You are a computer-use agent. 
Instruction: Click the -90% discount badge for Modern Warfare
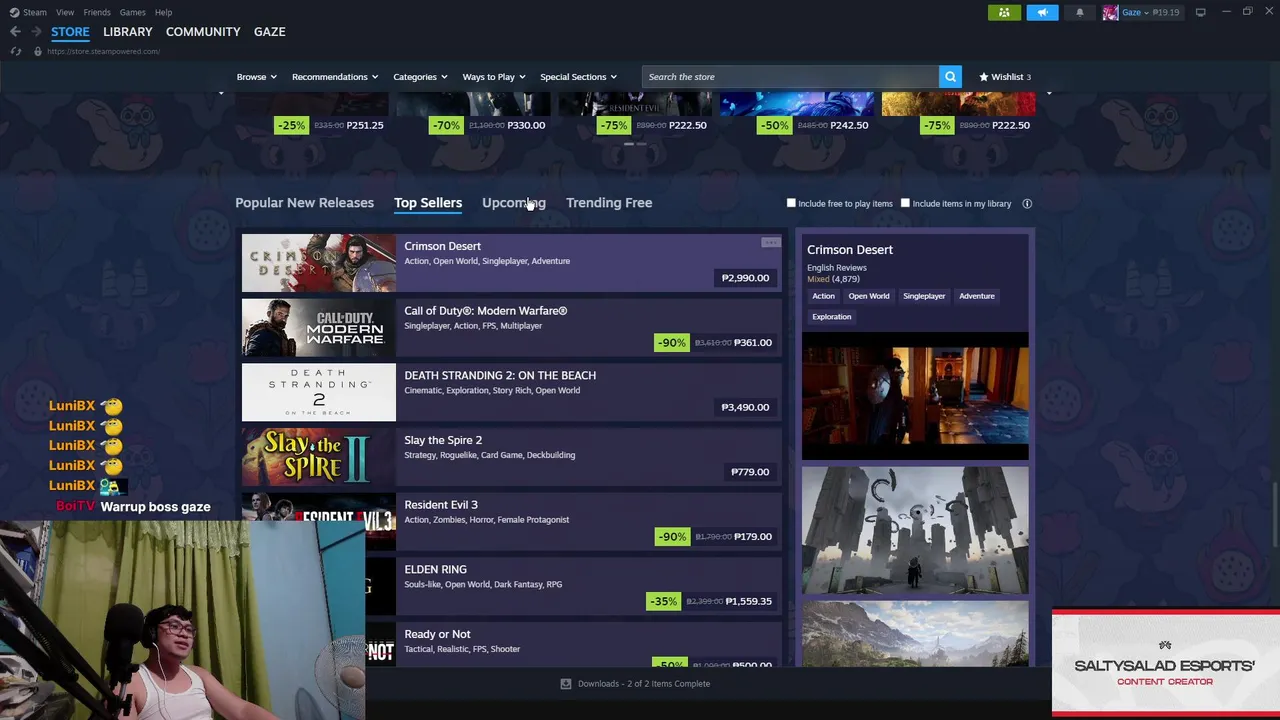tap(671, 342)
